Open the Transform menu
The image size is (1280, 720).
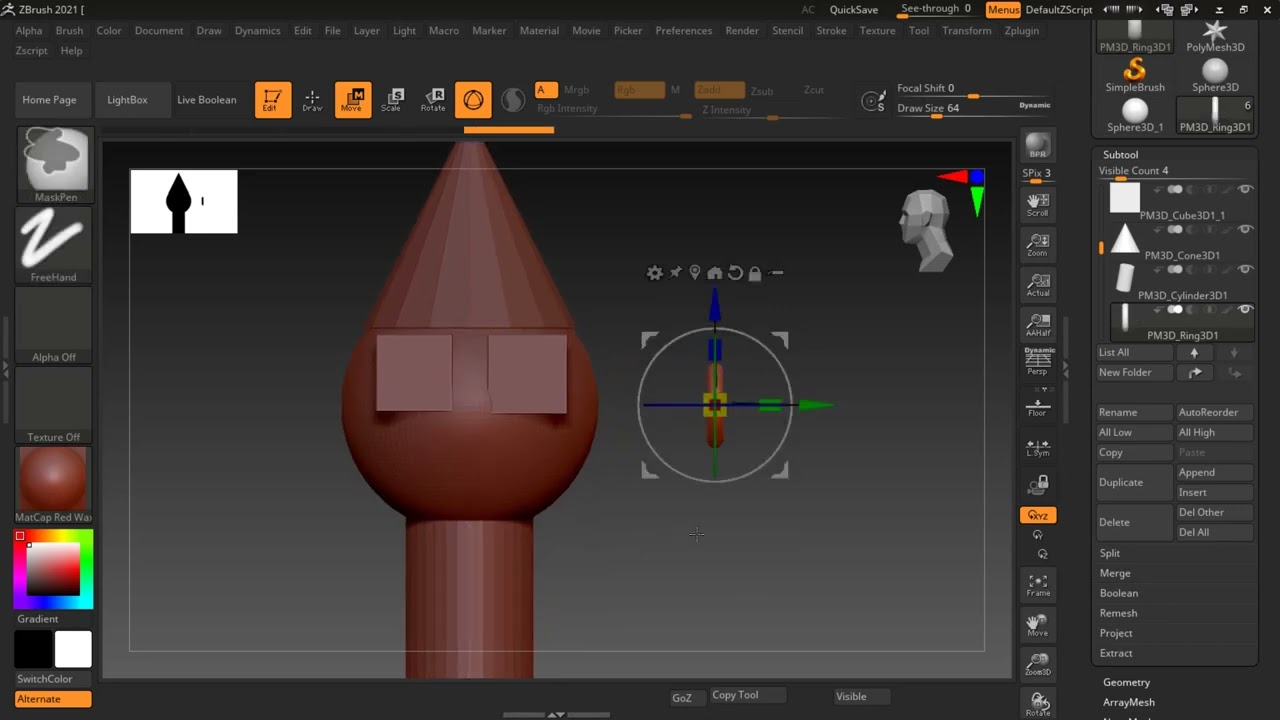pyautogui.click(x=966, y=31)
